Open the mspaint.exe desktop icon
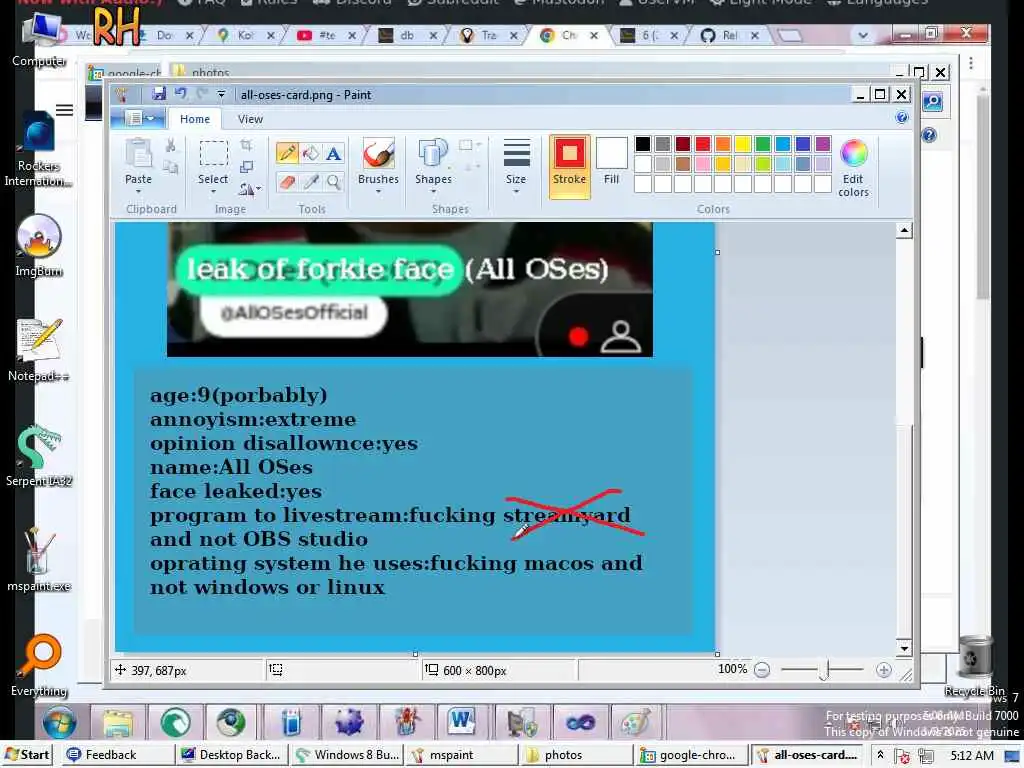 (x=39, y=560)
